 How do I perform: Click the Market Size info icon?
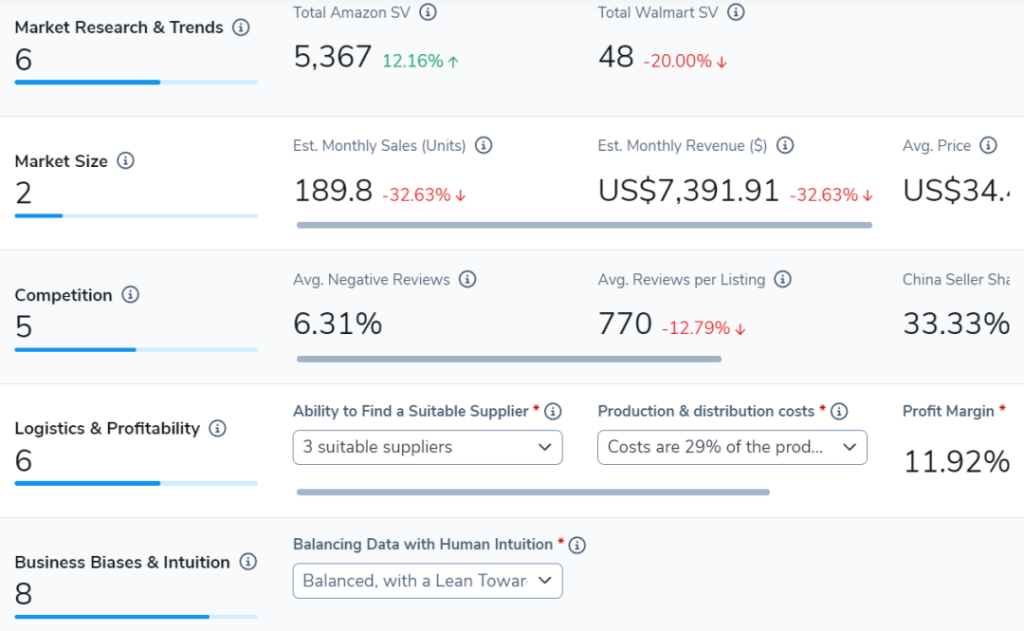(126, 161)
